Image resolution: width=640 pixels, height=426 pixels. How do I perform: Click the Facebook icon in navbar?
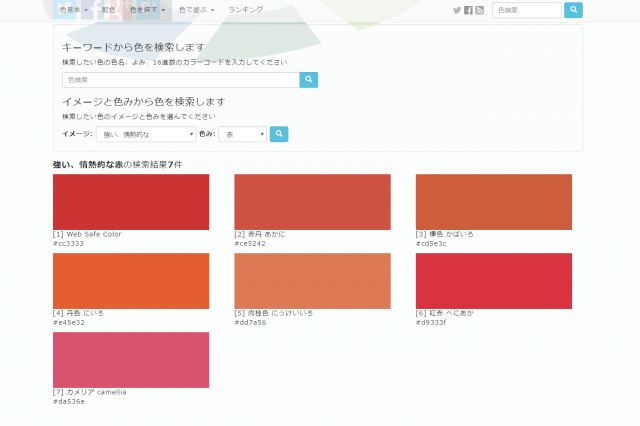pos(468,10)
